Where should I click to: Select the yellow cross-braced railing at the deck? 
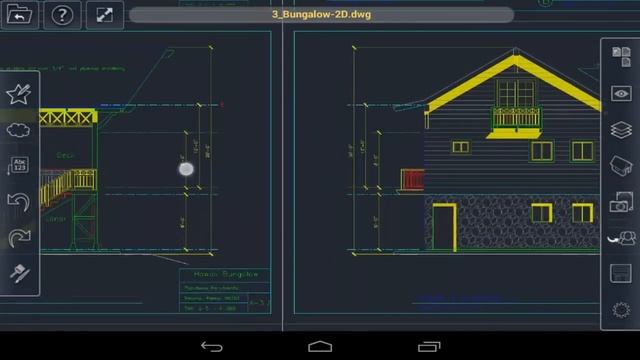click(68, 118)
